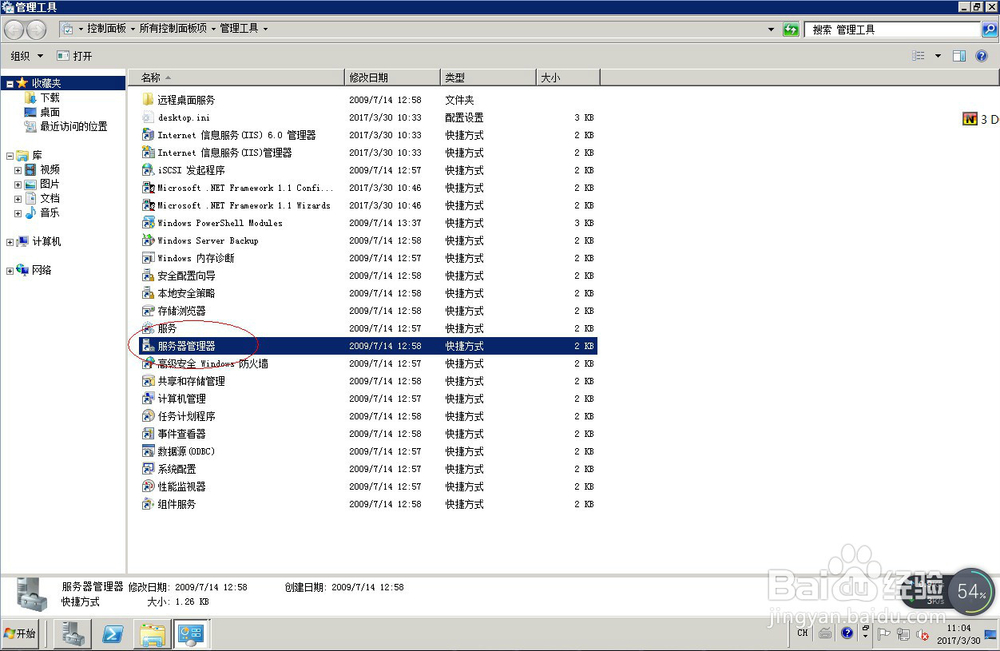1000x651 pixels.
Task: Sort by the 大小 column header
Action: point(568,77)
